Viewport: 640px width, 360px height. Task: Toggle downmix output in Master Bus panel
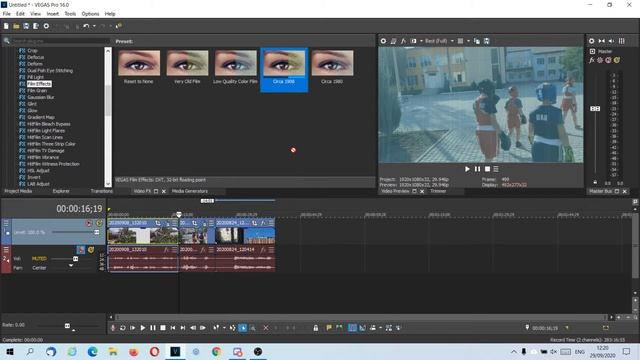601,41
